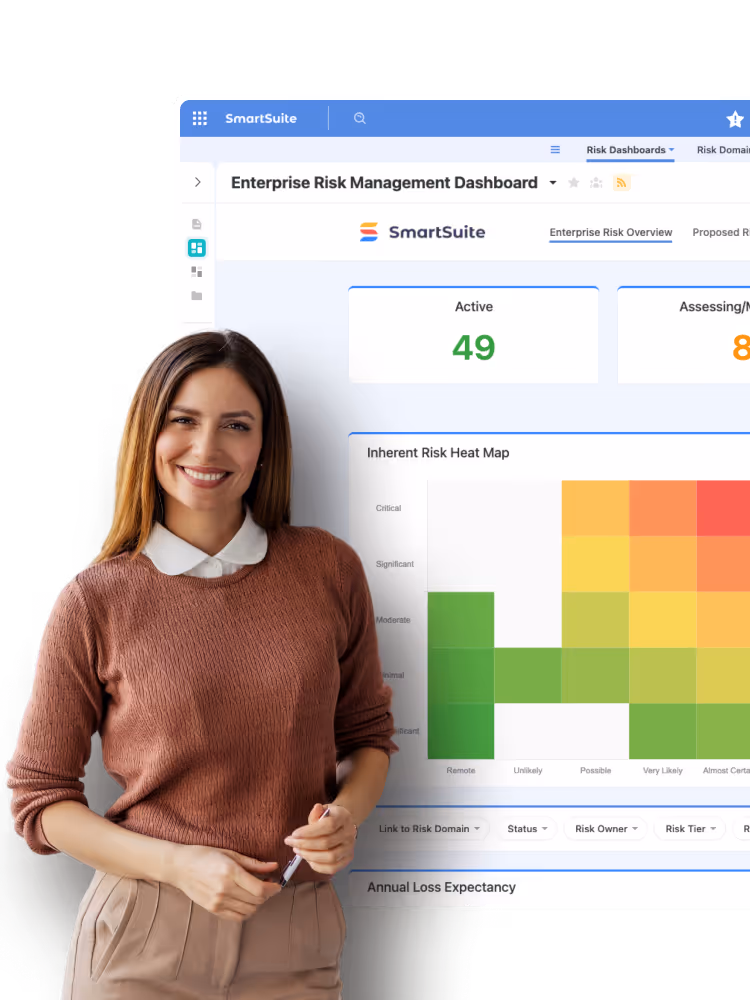The image size is (750, 1000).
Task: Click the Remote axis label
Action: 460,770
